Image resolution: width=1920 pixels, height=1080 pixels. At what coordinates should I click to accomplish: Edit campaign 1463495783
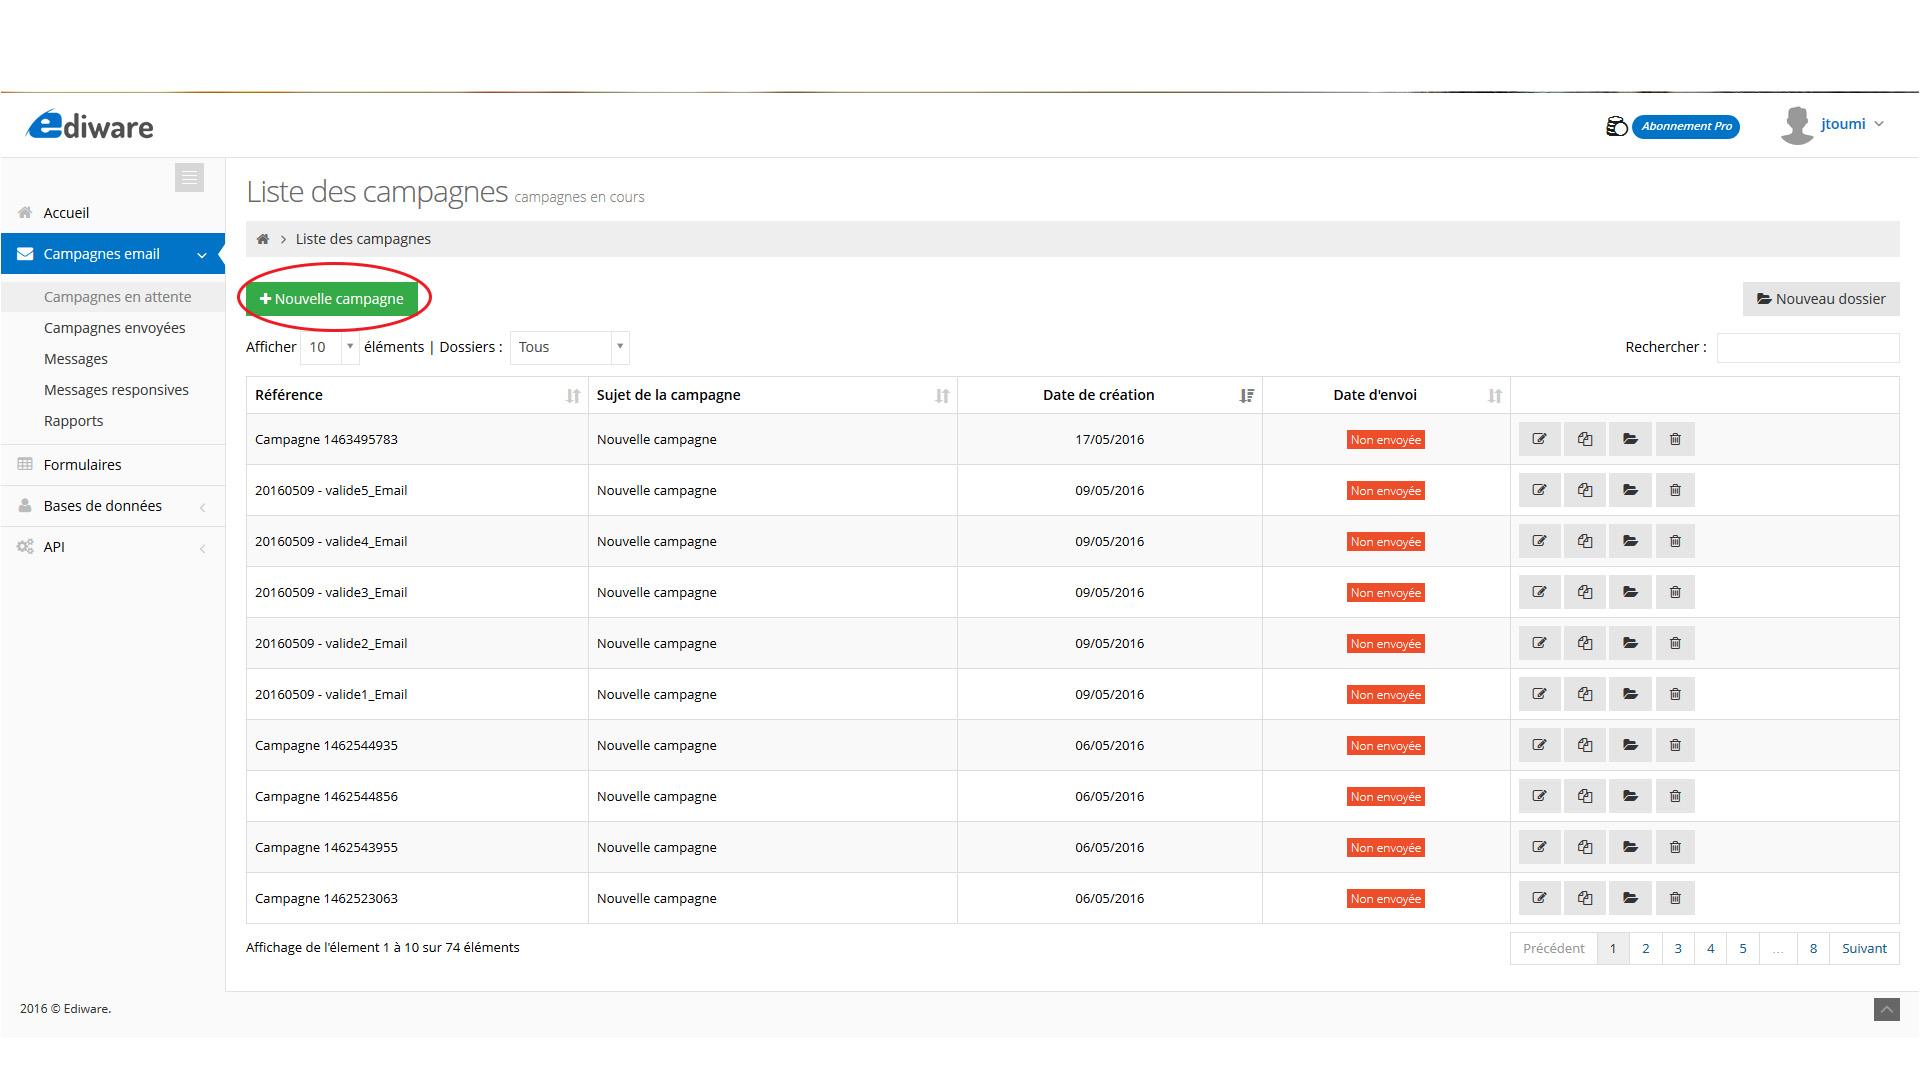[x=1539, y=439]
